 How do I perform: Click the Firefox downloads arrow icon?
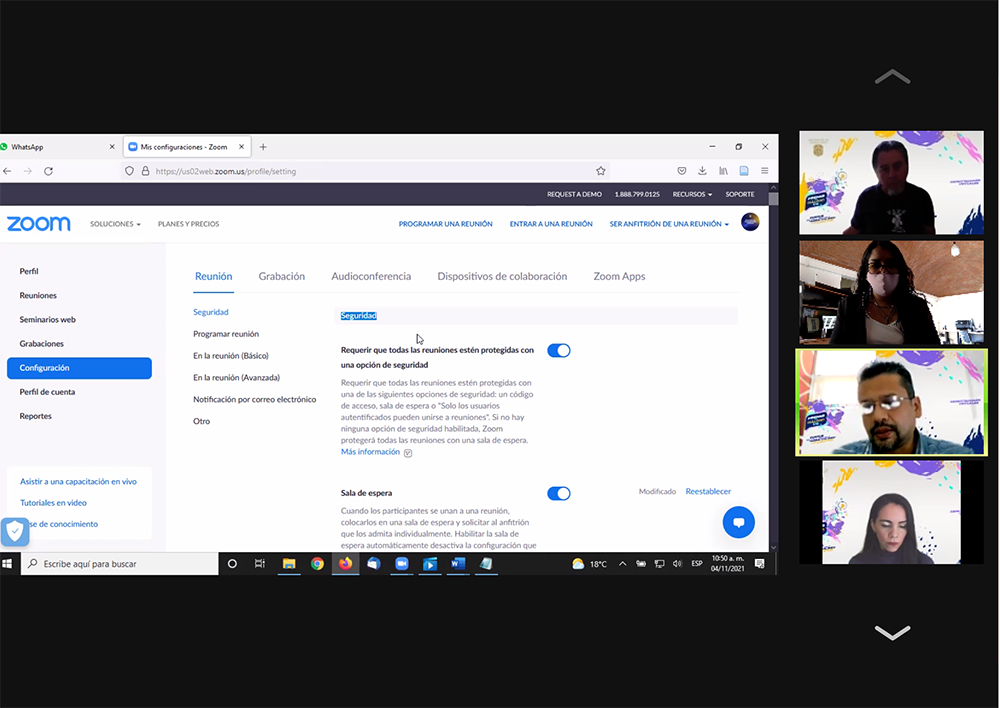click(x=702, y=171)
